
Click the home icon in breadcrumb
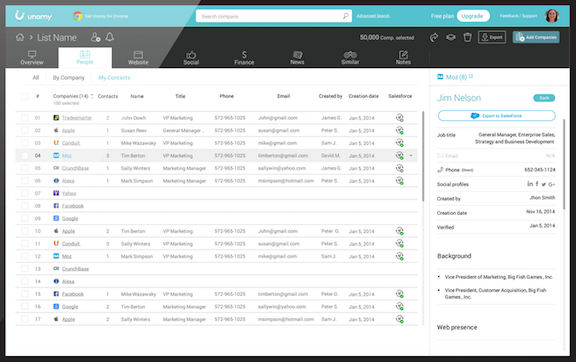[20, 37]
